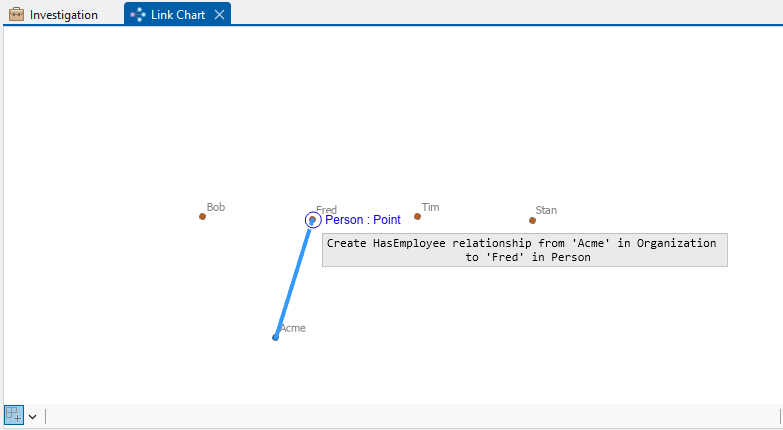Select the Stan person node
Image resolution: width=783 pixels, height=430 pixels.
click(532, 220)
